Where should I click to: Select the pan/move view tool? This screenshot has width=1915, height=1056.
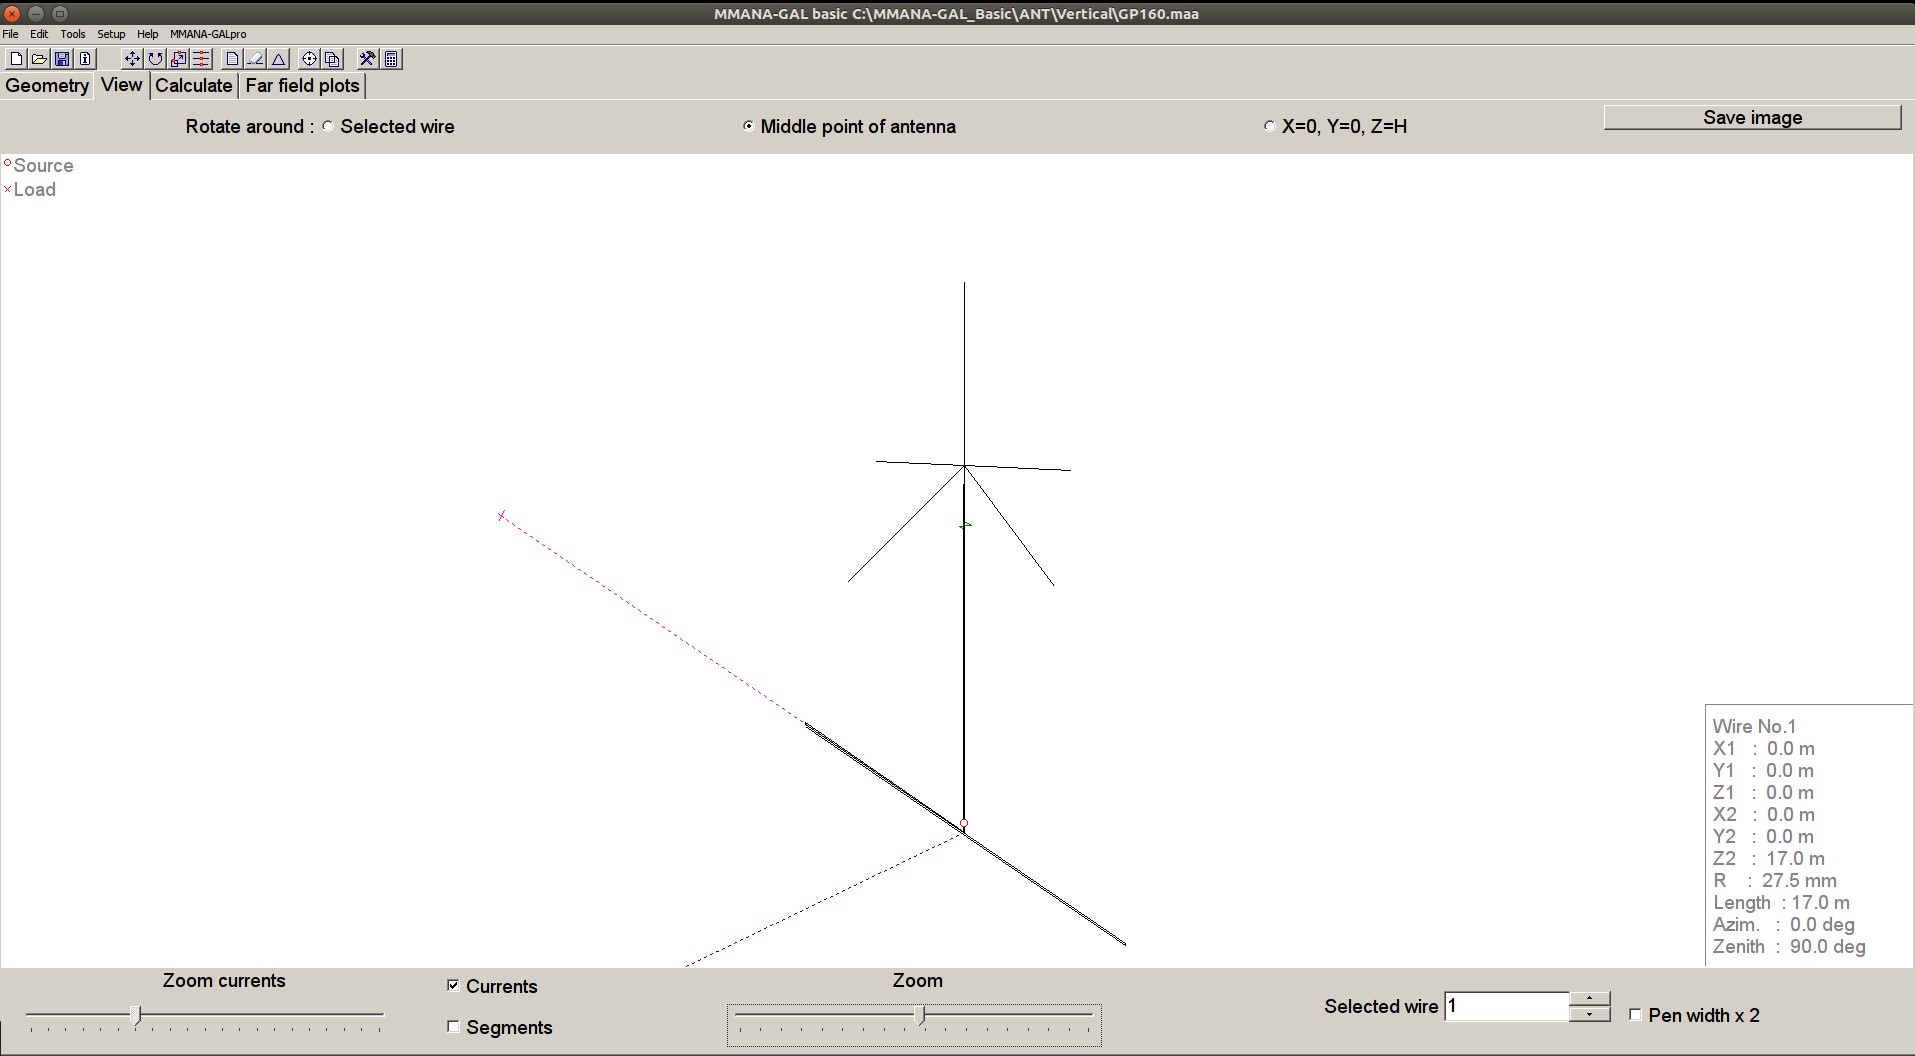(131, 58)
